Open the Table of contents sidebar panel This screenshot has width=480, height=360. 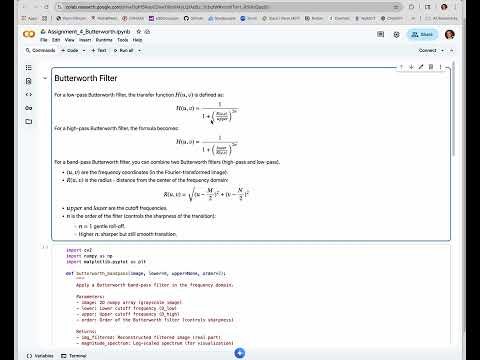point(29,67)
